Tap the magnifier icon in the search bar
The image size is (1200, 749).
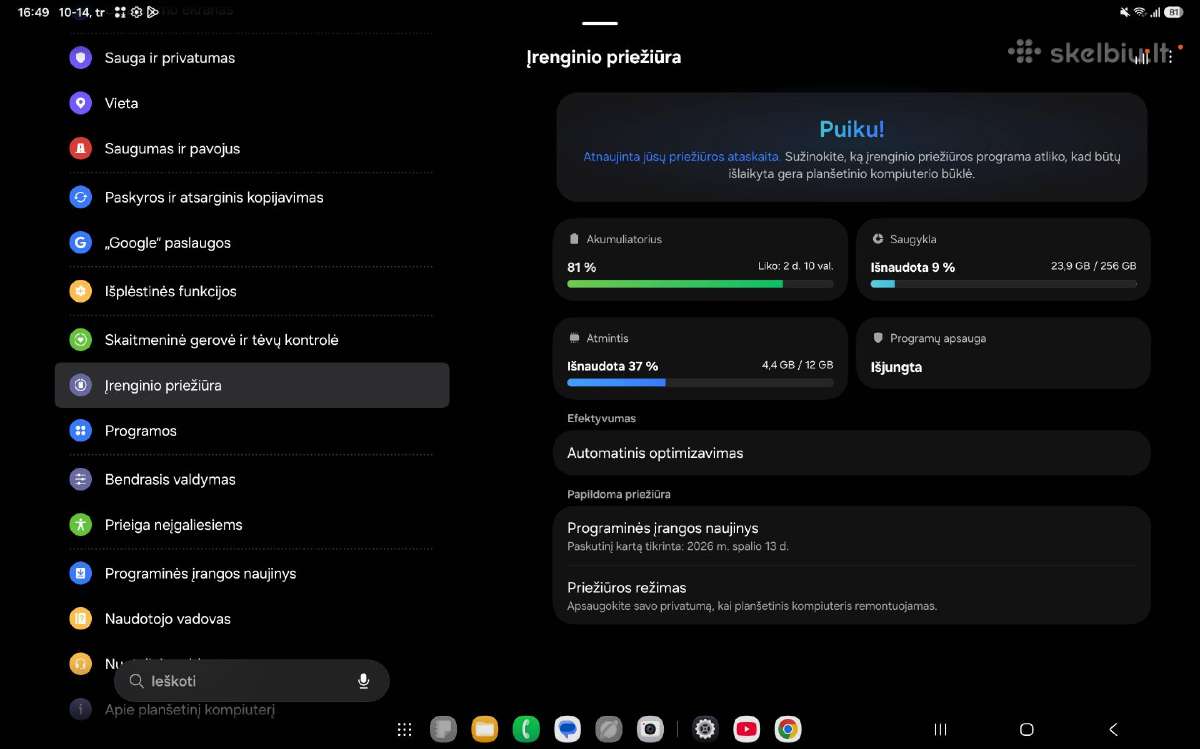[137, 681]
